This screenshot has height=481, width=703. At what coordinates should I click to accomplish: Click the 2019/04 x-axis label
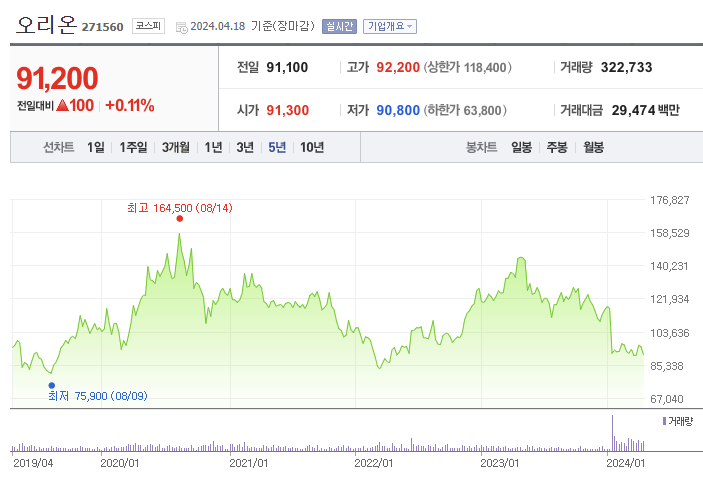33,463
